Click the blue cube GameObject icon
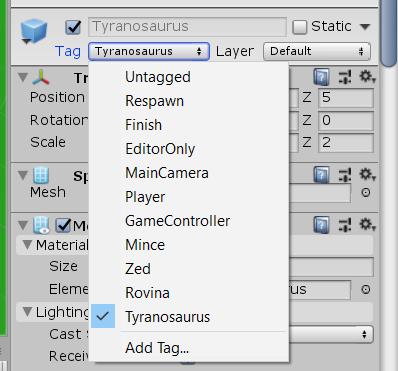 33,31
